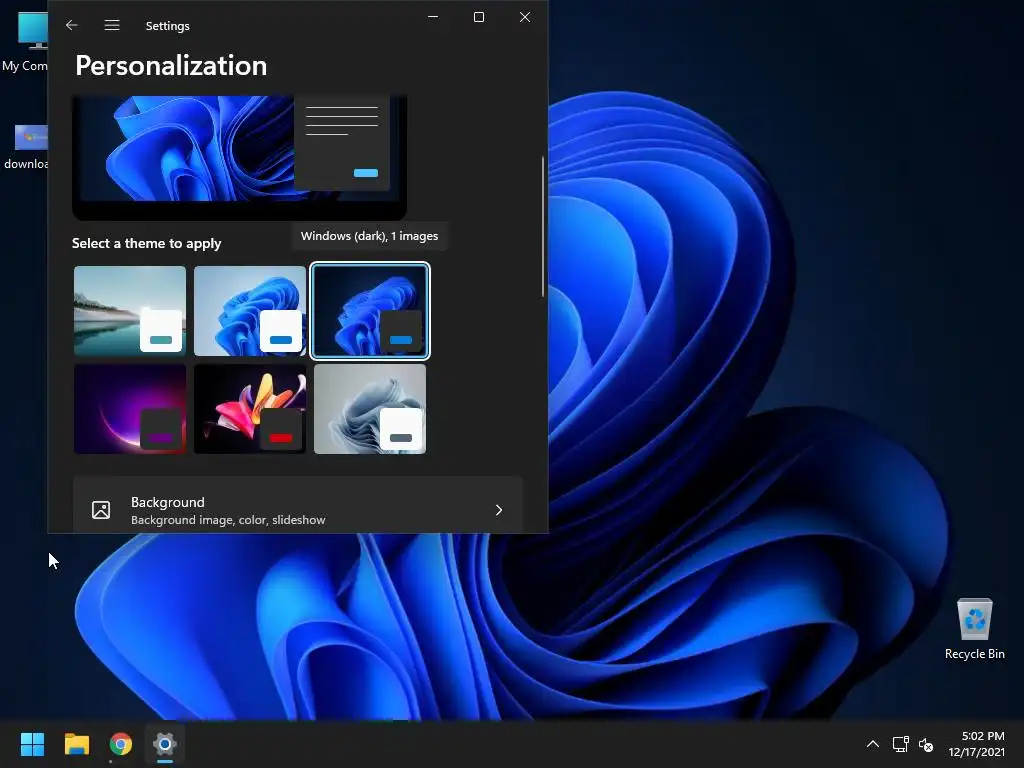Open File Explorer from the taskbar
Screen dimensions: 1024x768
[77, 744]
